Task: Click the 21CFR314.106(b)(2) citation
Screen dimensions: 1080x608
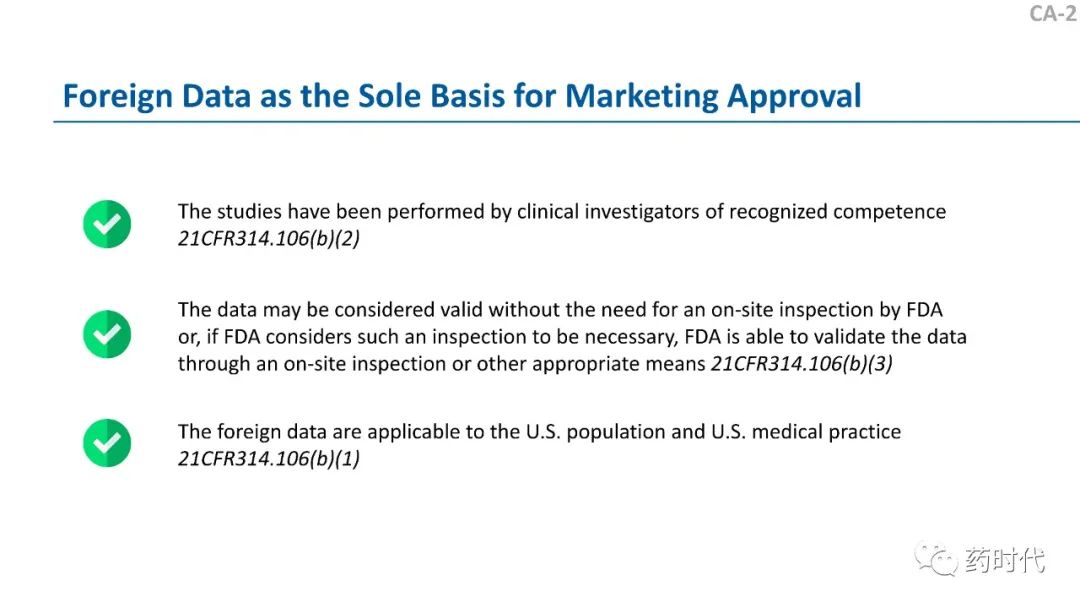Action: (269, 238)
